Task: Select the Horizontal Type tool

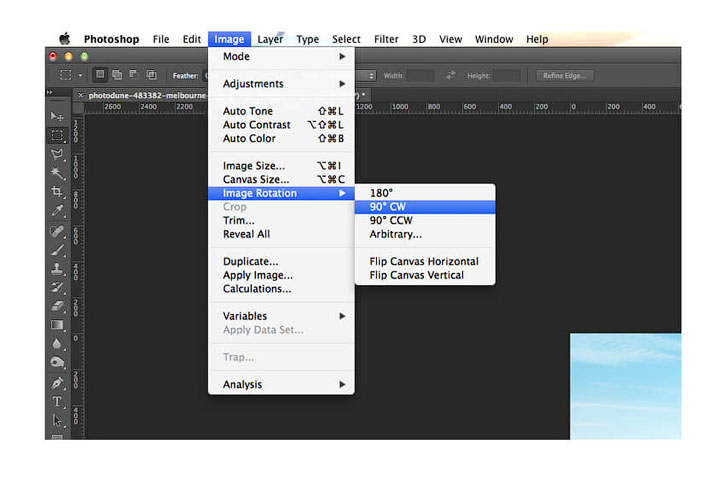Action: tap(57, 402)
